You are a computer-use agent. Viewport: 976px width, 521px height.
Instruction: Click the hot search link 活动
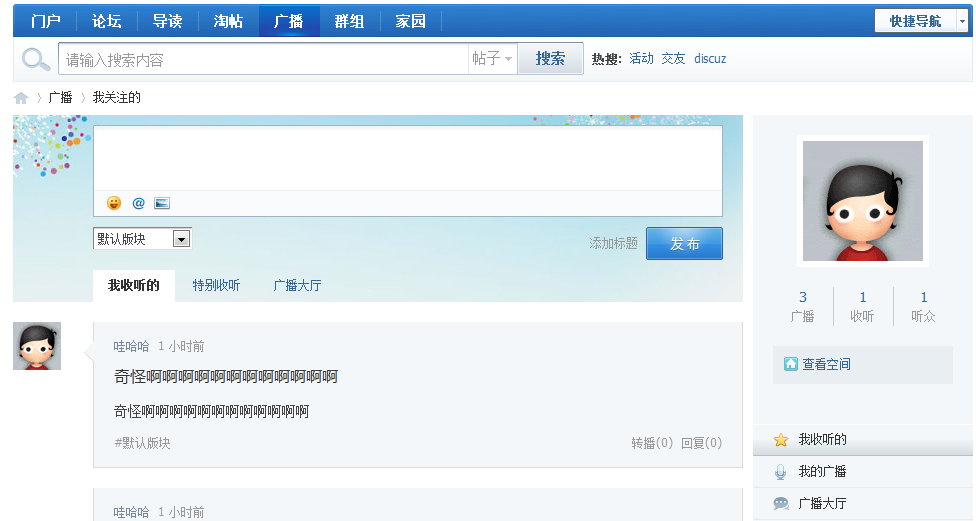[x=641, y=59]
